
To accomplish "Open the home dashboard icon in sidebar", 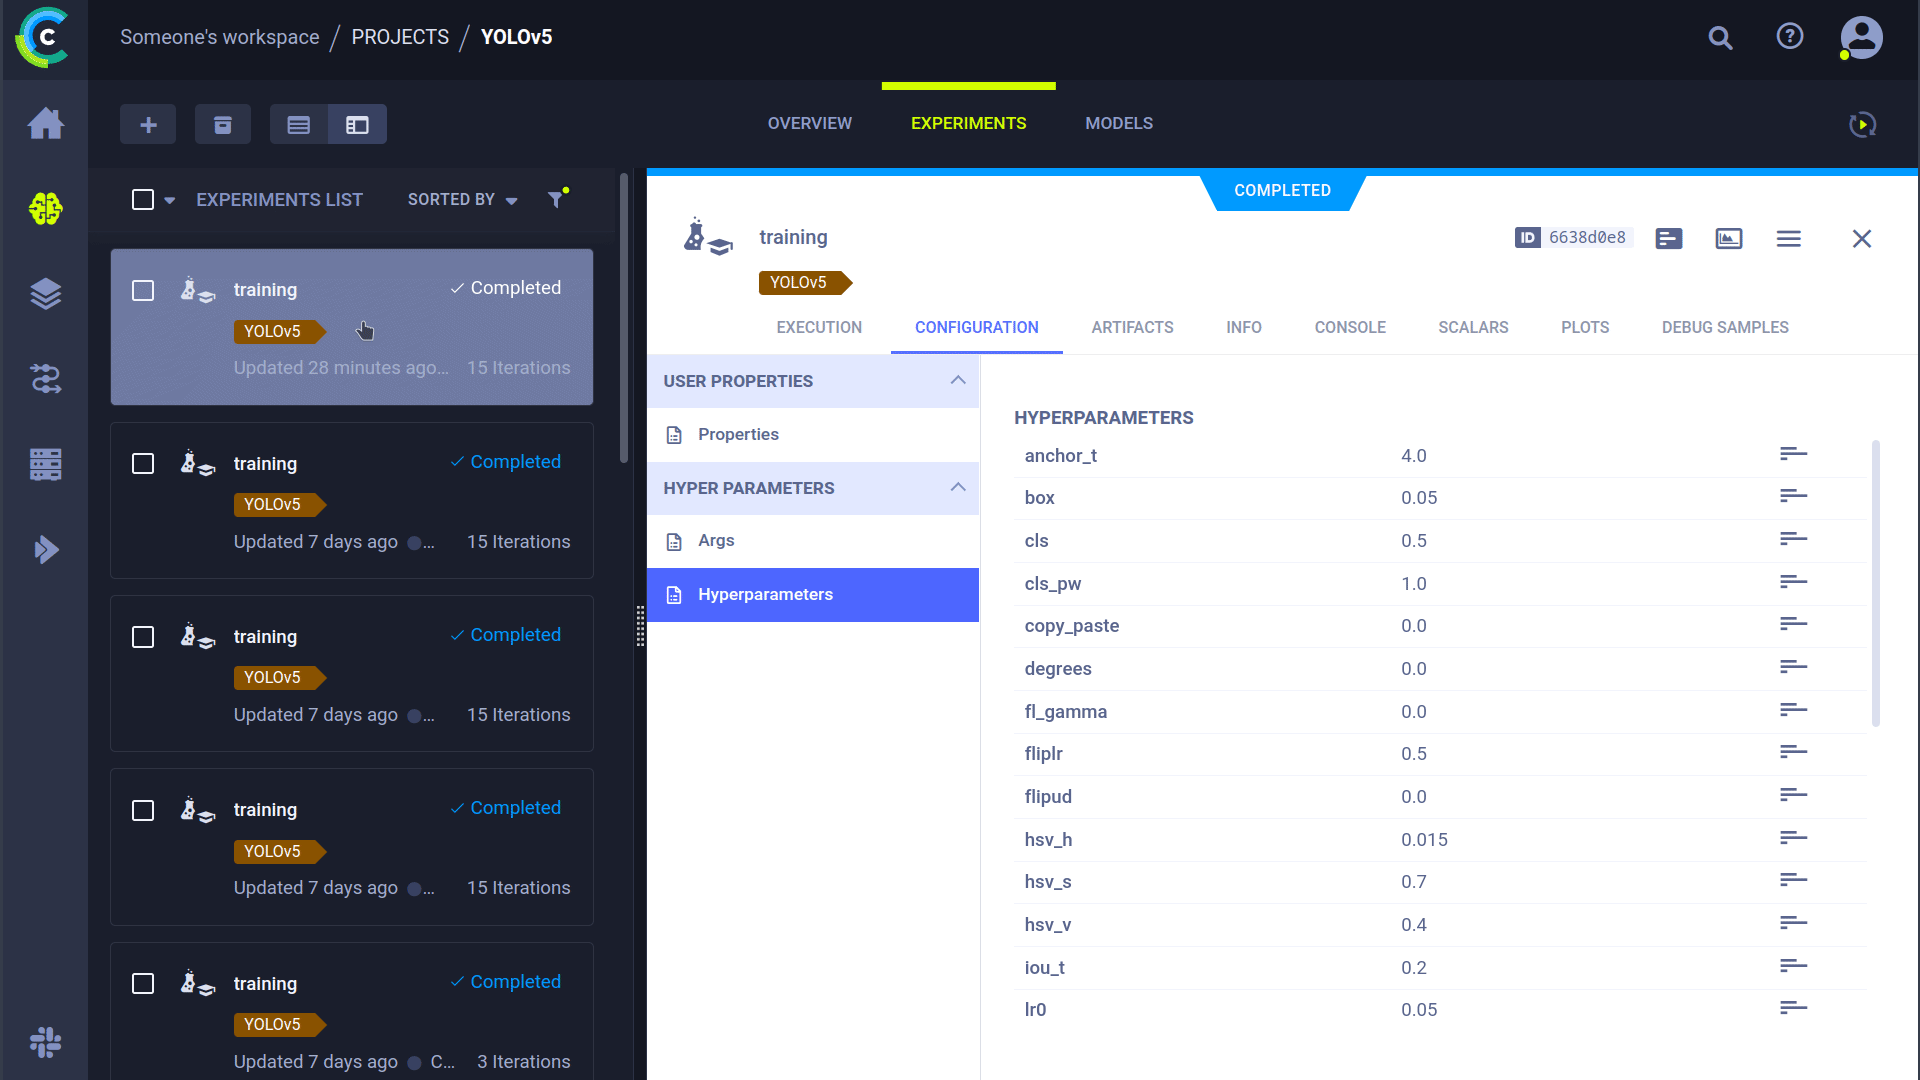I will click(x=45, y=124).
